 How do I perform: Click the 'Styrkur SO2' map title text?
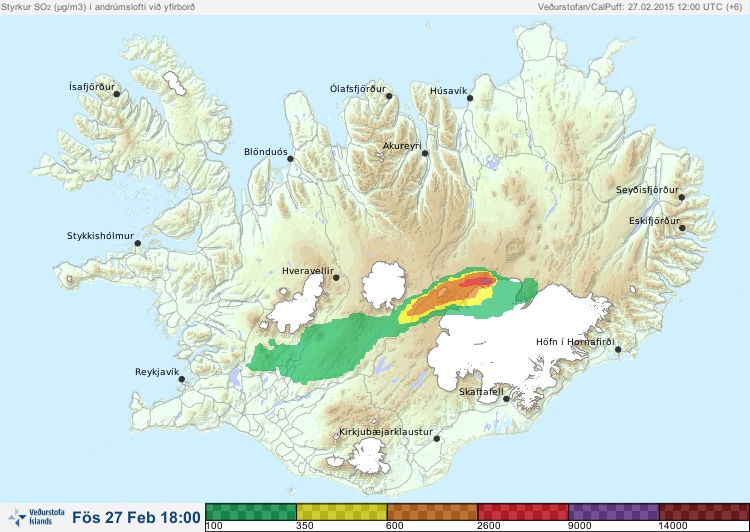[x=98, y=7]
